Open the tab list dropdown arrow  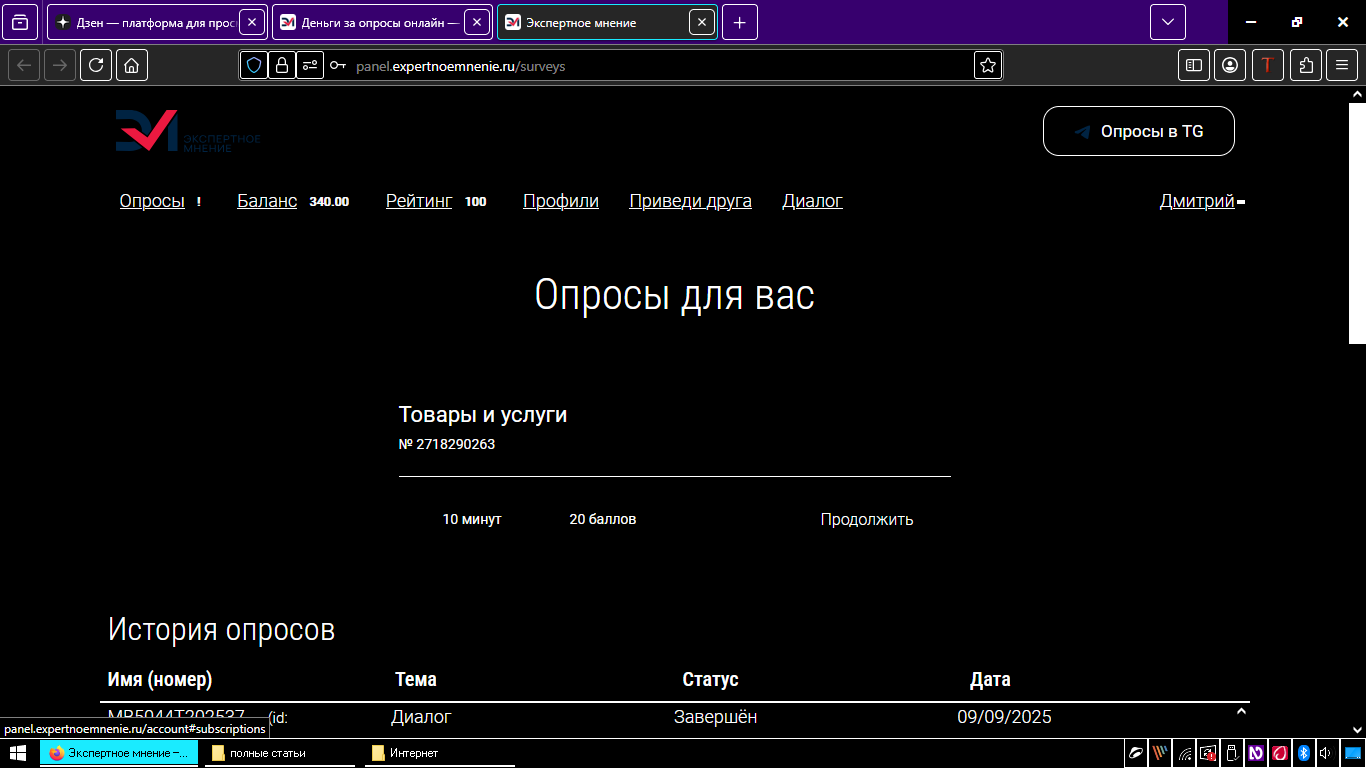point(1167,21)
